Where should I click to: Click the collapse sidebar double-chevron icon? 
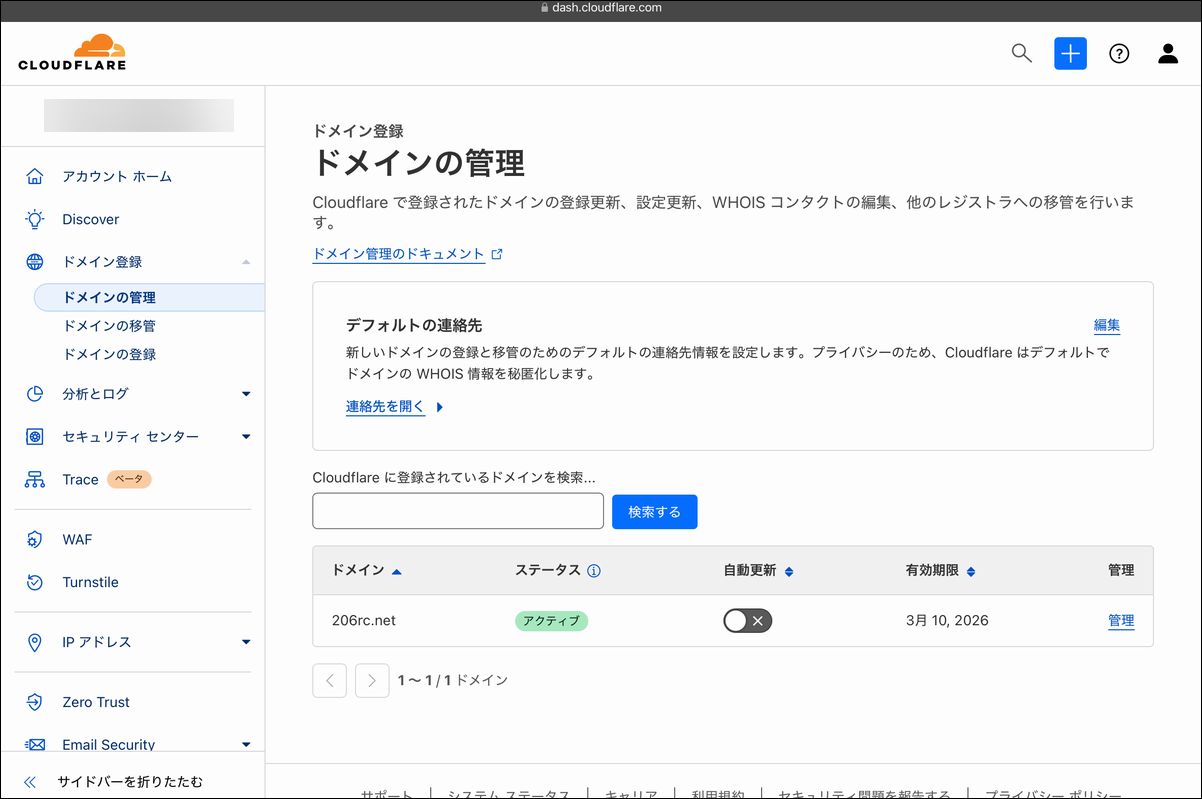click(x=30, y=782)
